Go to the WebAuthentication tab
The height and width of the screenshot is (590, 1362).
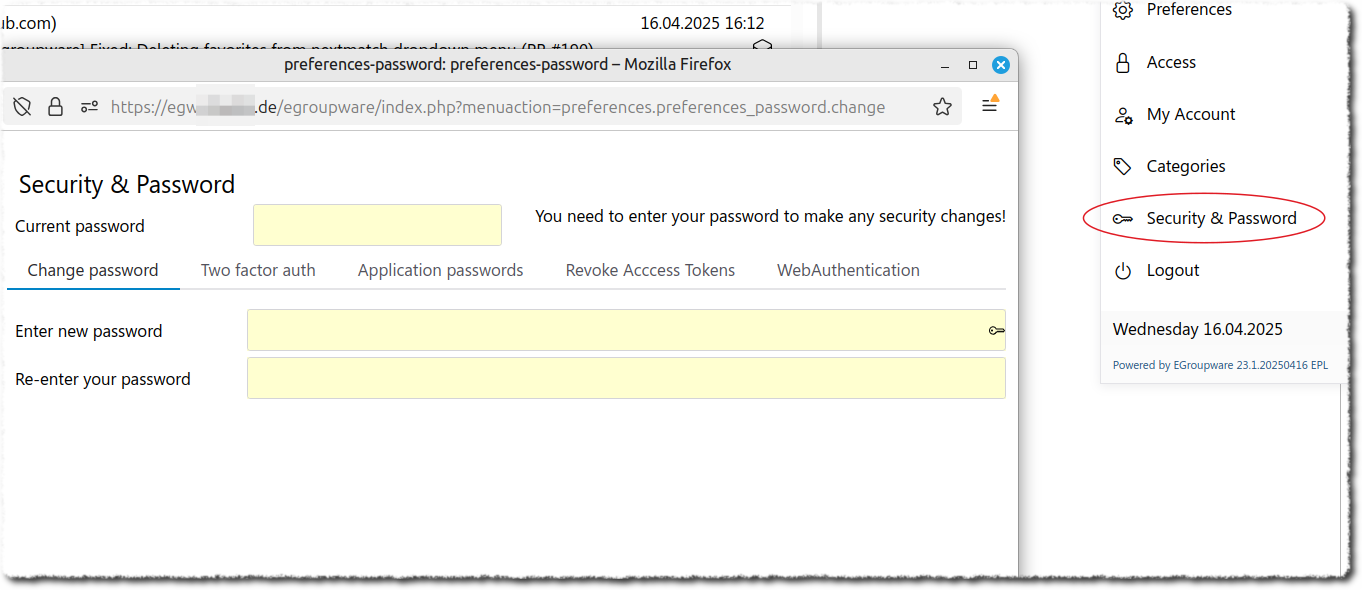point(848,270)
